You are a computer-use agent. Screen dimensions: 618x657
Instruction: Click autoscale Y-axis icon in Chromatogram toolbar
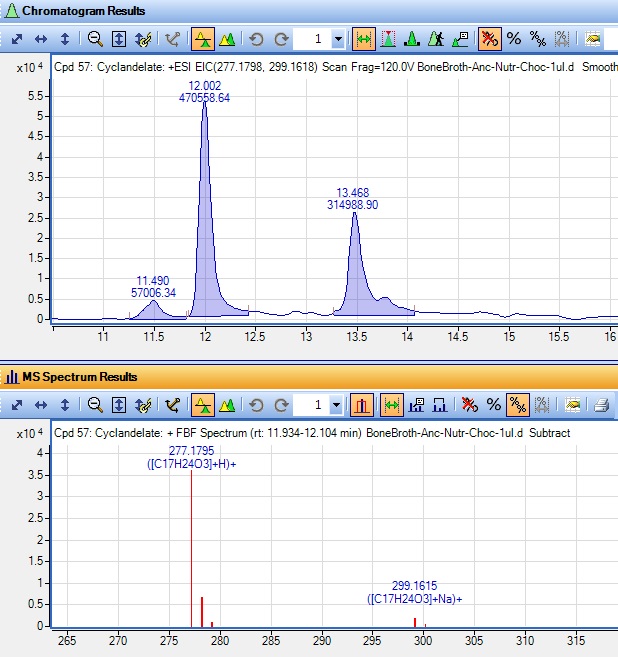click(x=119, y=39)
